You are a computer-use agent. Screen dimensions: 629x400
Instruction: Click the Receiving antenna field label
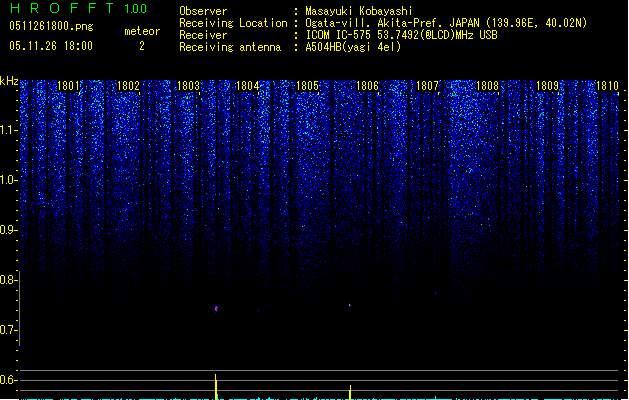(x=230, y=47)
